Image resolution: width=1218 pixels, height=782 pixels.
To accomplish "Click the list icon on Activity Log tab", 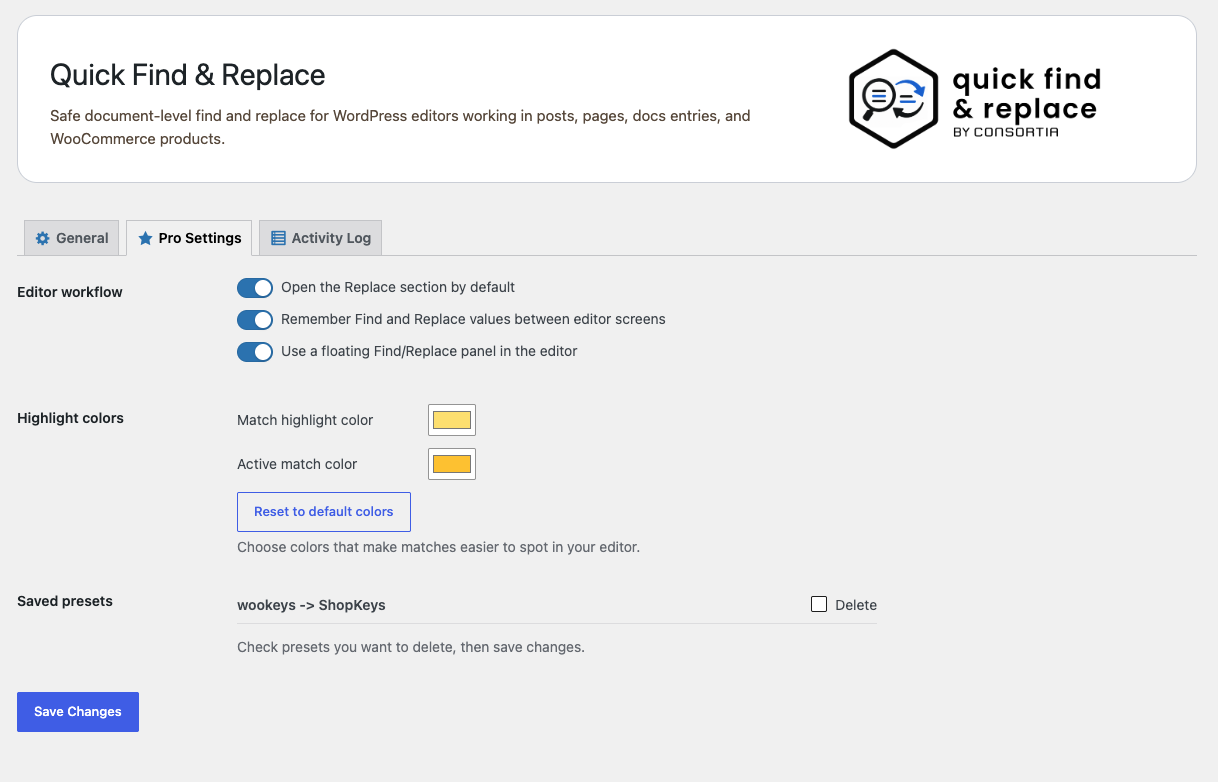I will click(x=278, y=238).
